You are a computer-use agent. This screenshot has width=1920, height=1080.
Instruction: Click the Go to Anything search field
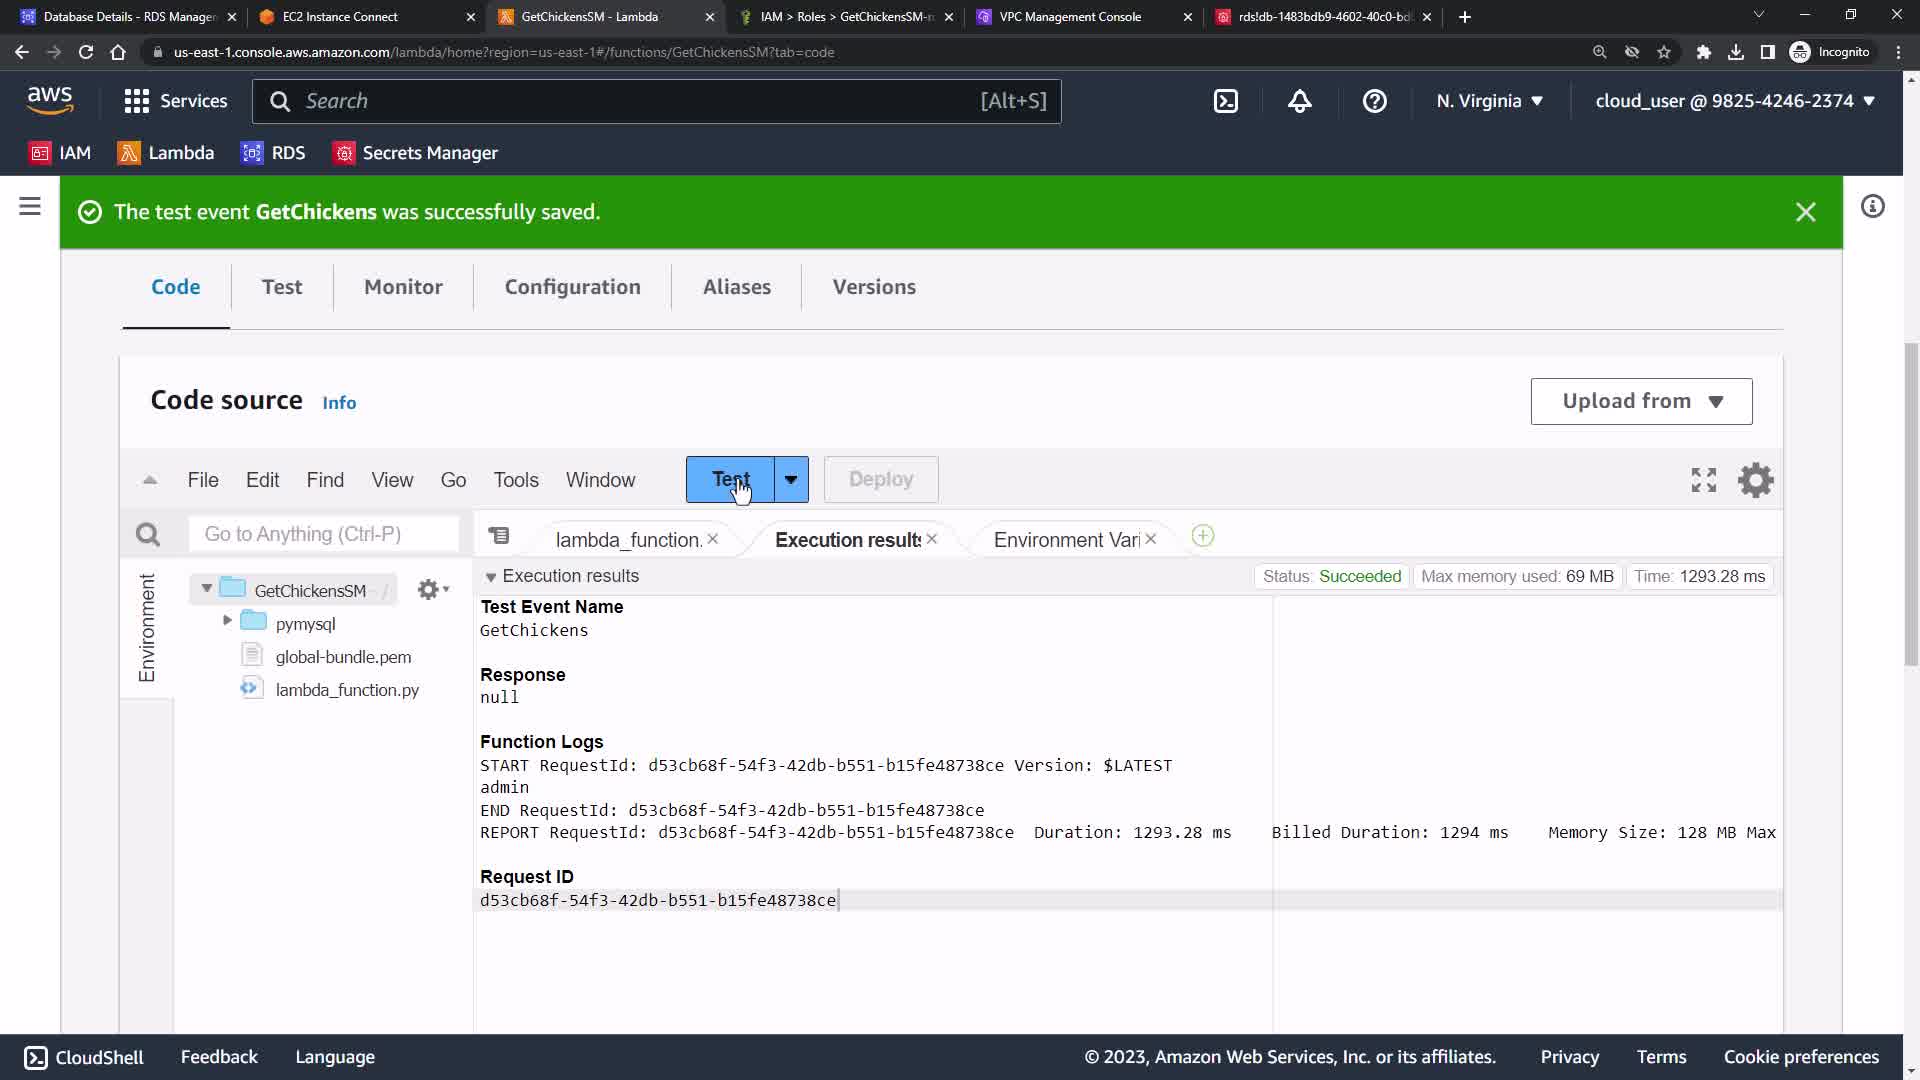[x=324, y=534]
